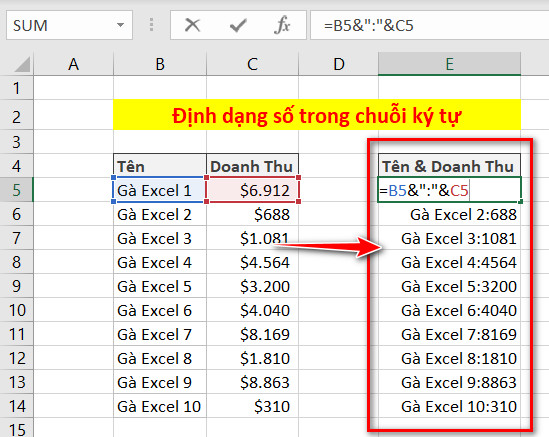Select row 13 header

click(16, 382)
